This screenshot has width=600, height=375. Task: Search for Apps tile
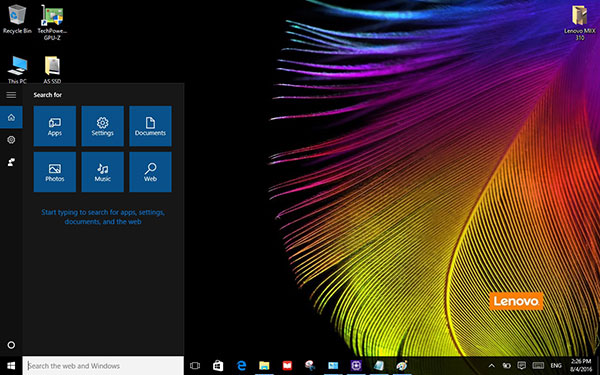55,126
